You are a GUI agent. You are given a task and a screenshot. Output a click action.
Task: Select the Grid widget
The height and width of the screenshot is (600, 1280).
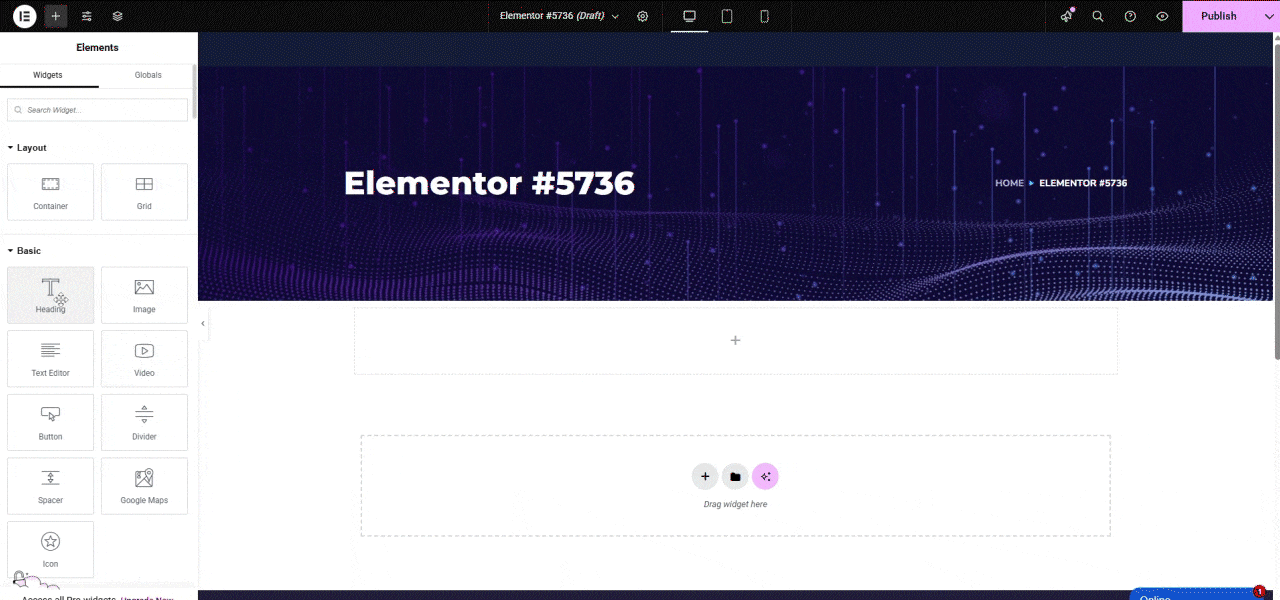click(144, 192)
